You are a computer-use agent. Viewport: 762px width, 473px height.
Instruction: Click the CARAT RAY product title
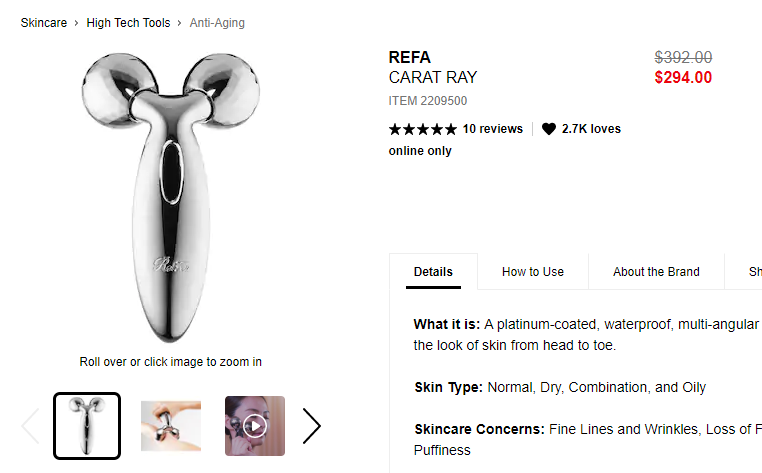(433, 78)
